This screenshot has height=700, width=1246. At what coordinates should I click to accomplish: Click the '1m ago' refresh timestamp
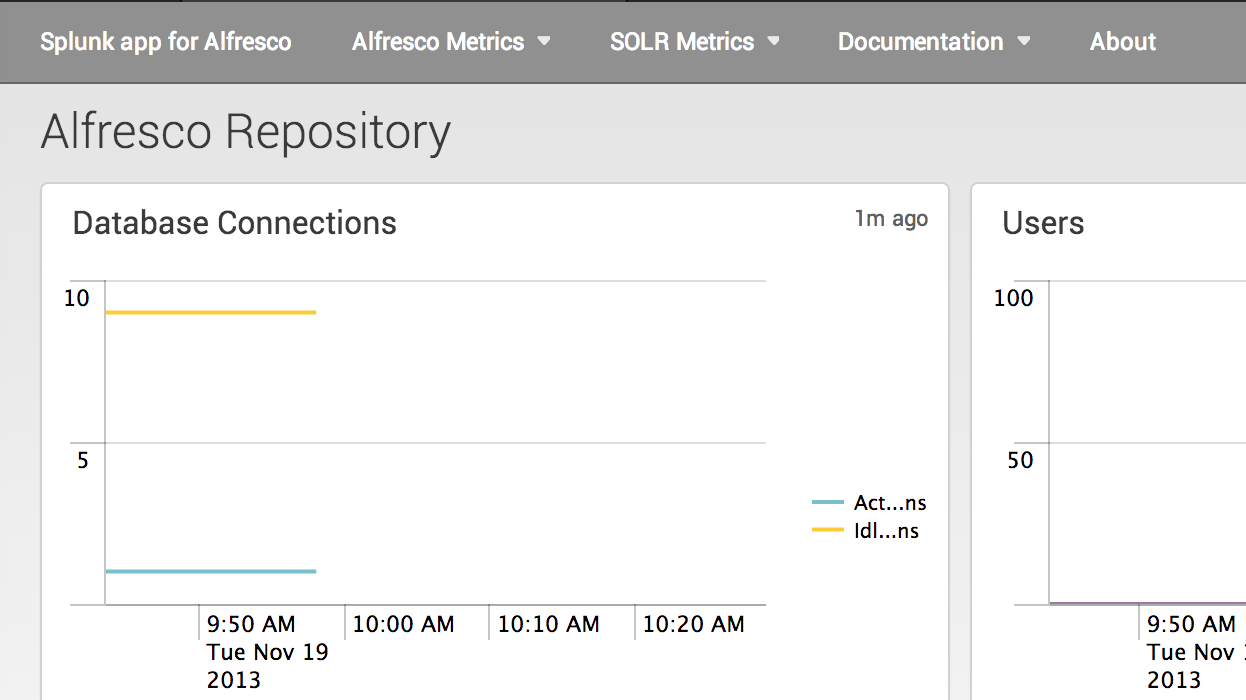tap(891, 218)
